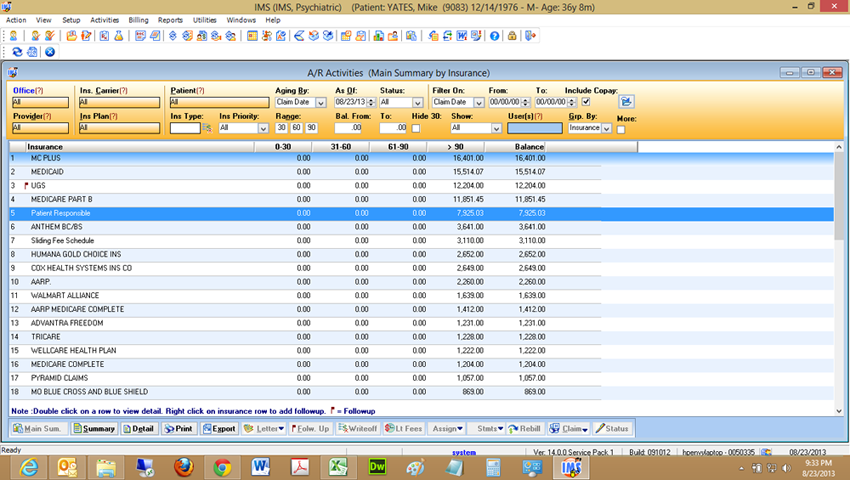The image size is (850, 480).
Task: Click the Main Sum. button
Action: click(x=38, y=428)
